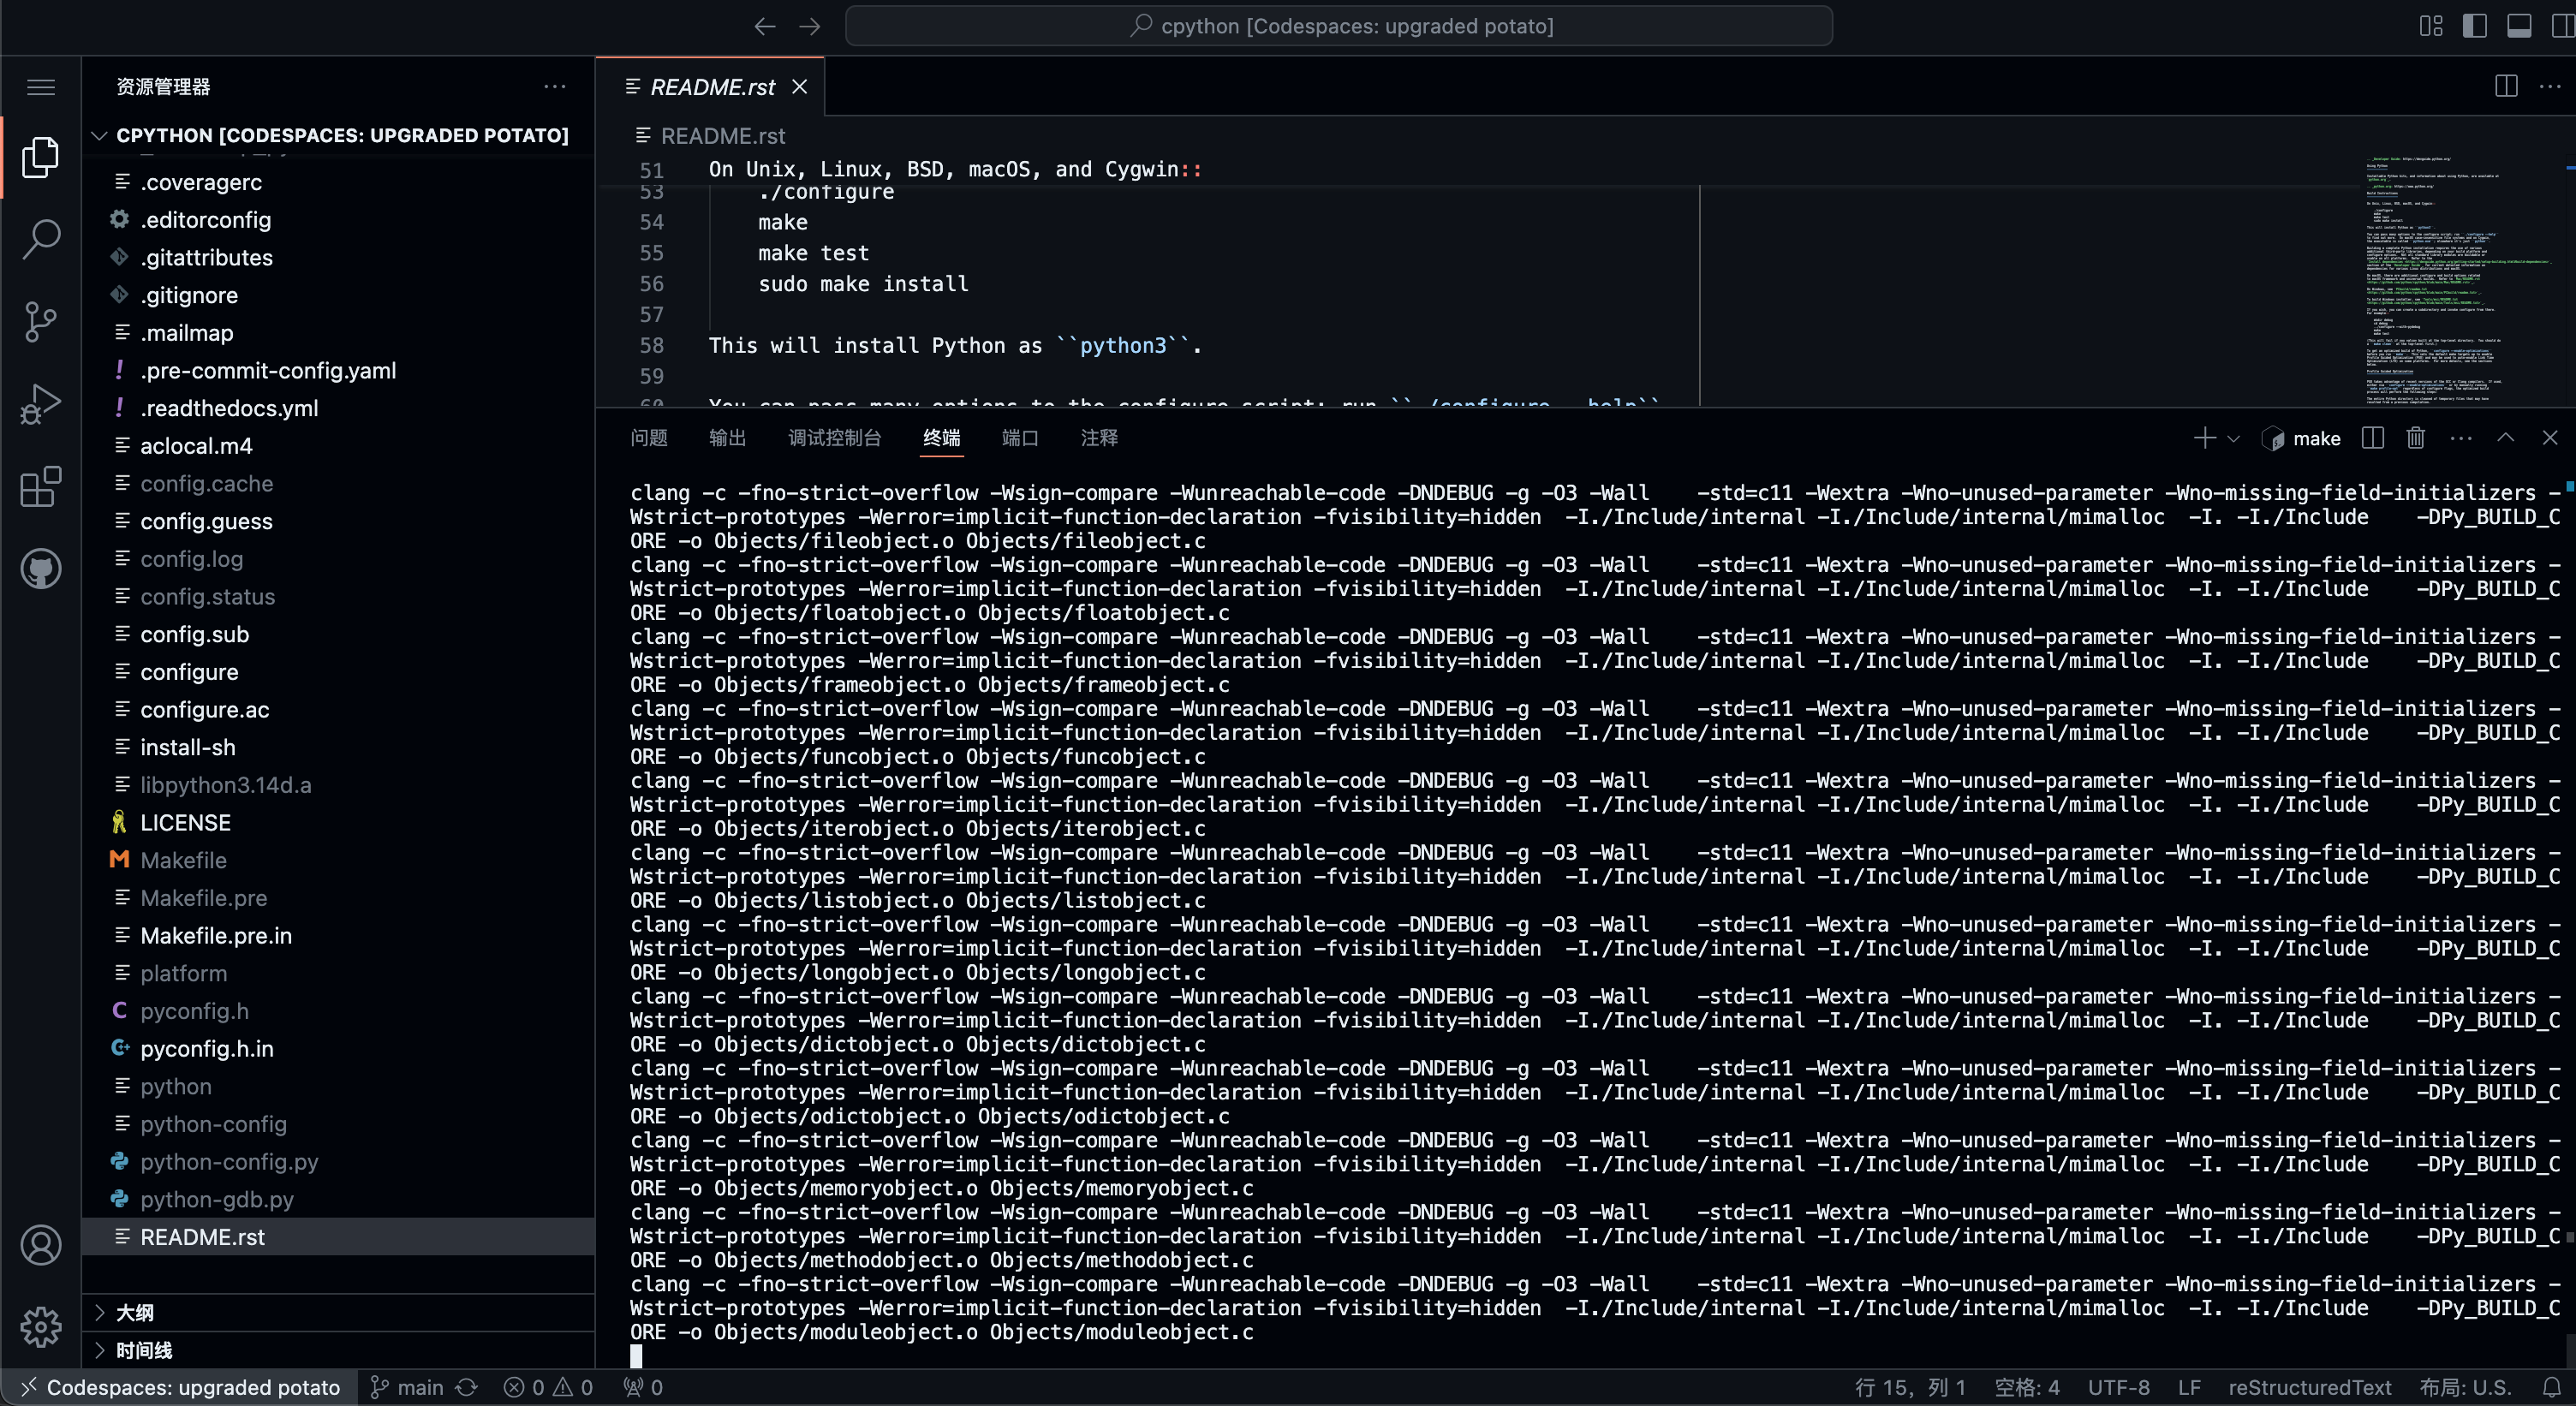Image resolution: width=2576 pixels, height=1406 pixels.
Task: Open Run and Debug view icon
Action: point(41,404)
